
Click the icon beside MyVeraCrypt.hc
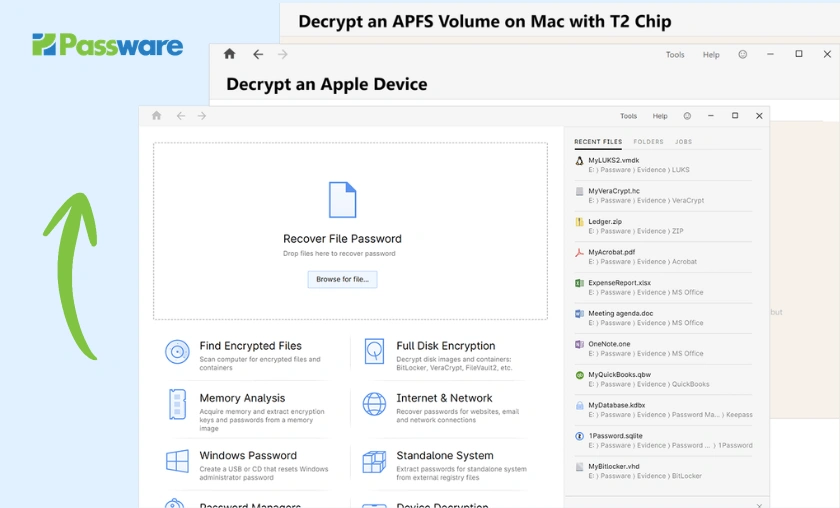(579, 191)
